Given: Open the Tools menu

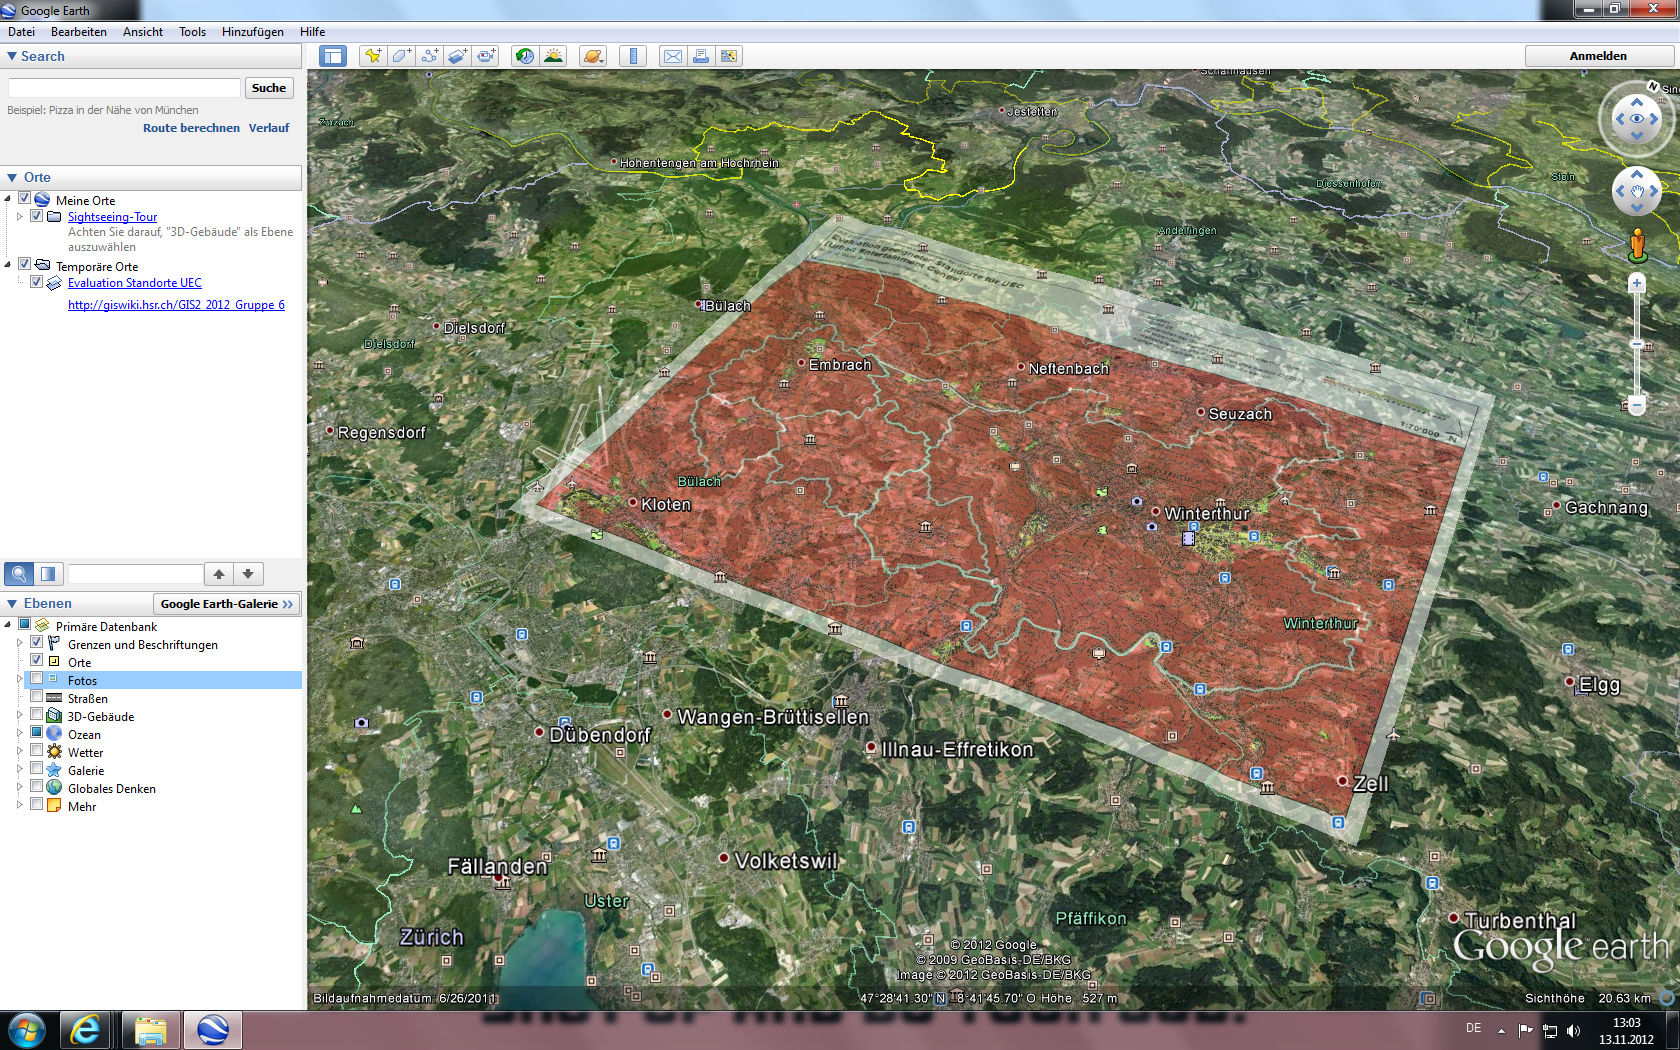Looking at the screenshot, I should point(192,31).
